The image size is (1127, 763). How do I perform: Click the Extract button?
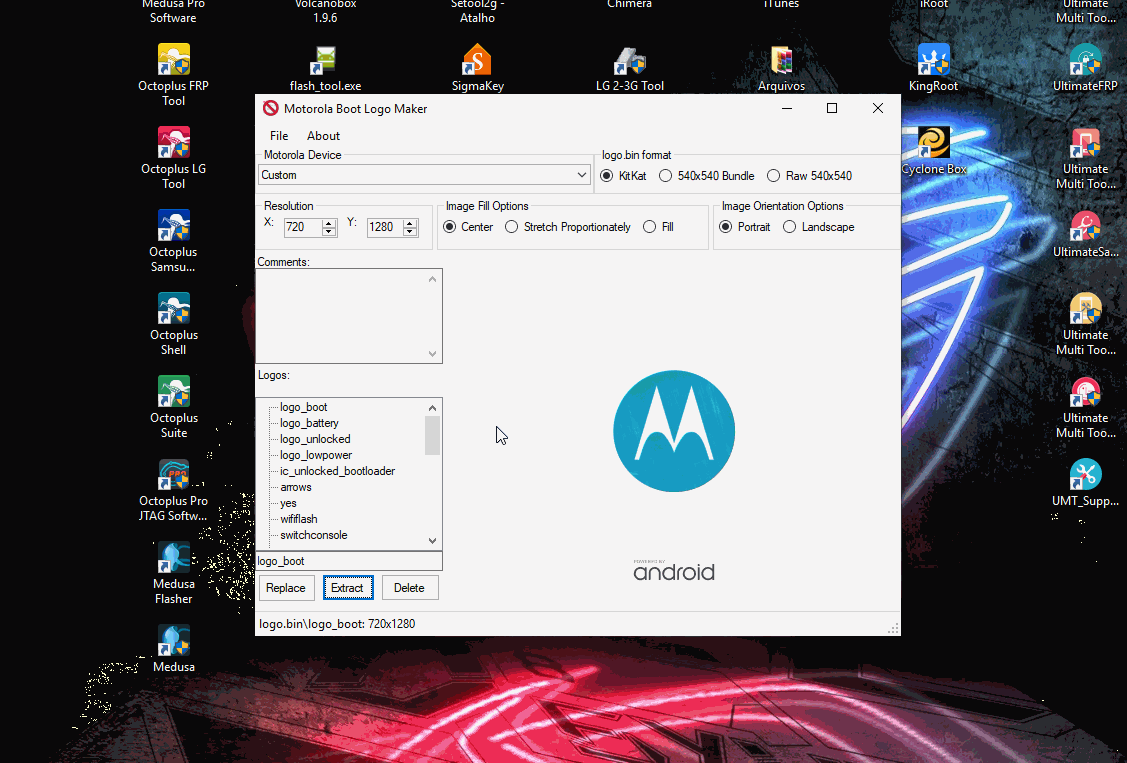click(x=348, y=588)
